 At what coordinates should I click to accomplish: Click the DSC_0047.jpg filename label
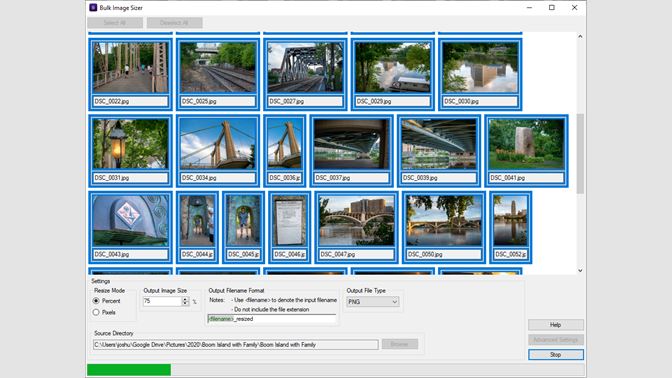point(357,255)
